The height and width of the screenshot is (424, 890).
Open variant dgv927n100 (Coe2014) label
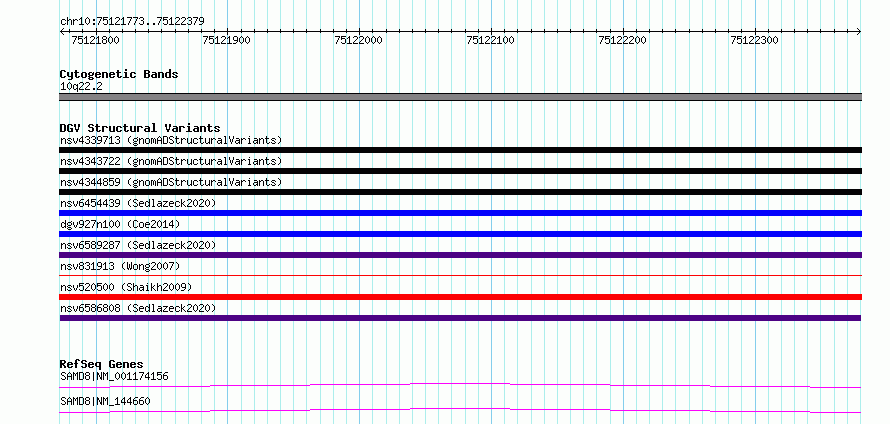(x=120, y=224)
